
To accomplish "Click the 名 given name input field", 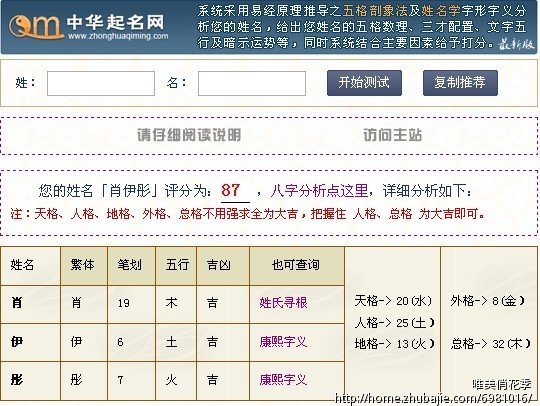I will tap(252, 83).
